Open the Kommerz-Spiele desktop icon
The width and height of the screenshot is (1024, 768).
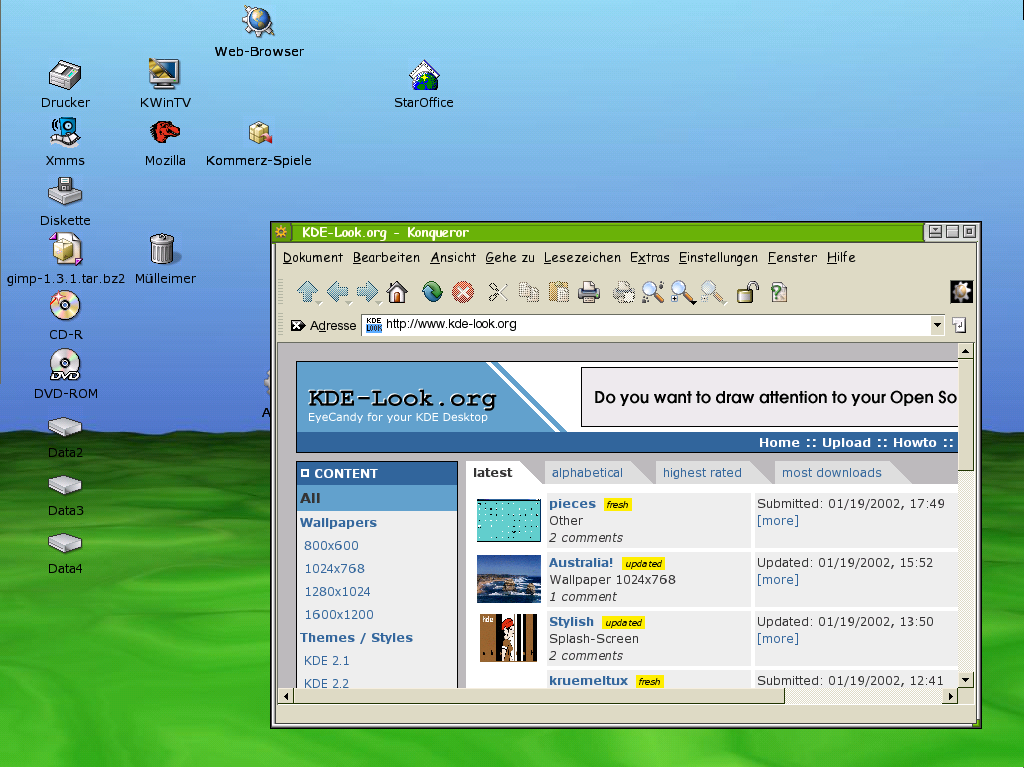(259, 144)
